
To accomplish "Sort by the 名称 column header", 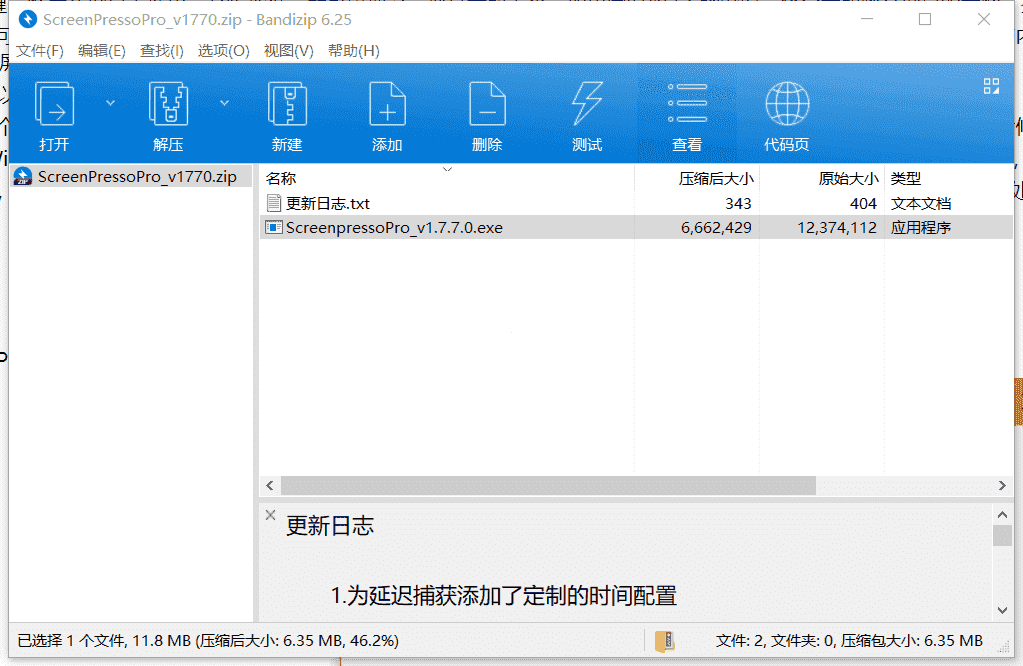I will pyautogui.click(x=447, y=178).
